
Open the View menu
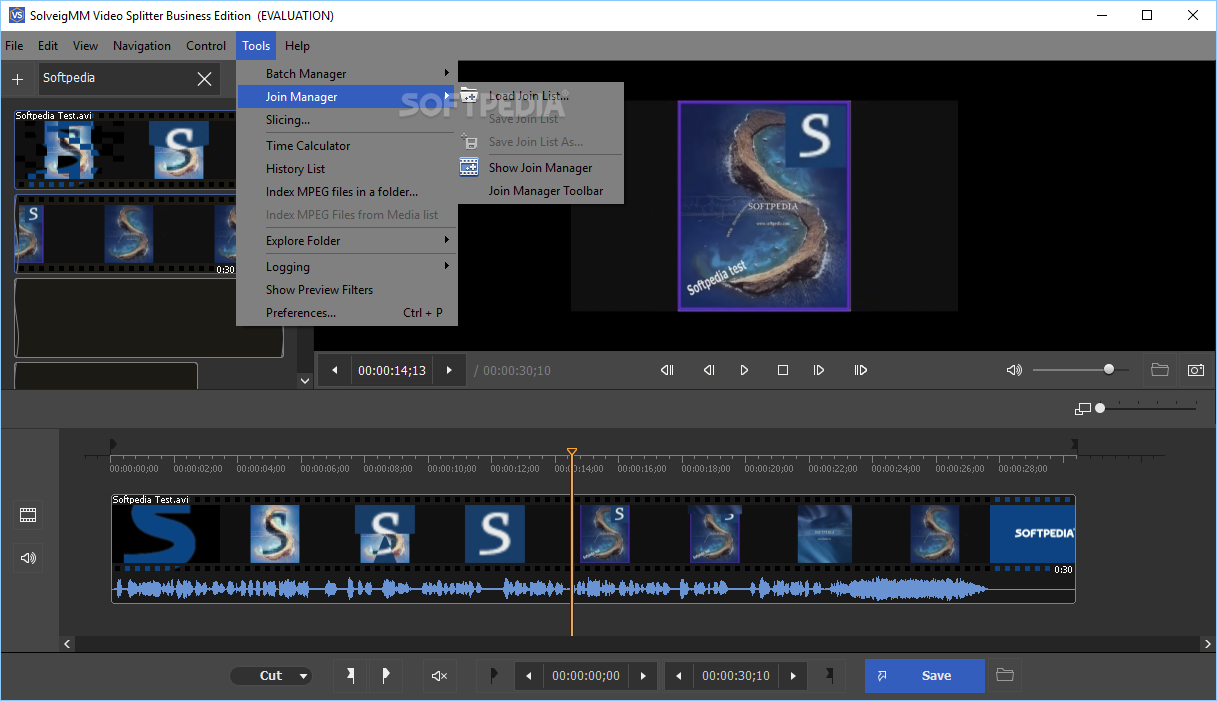(86, 45)
